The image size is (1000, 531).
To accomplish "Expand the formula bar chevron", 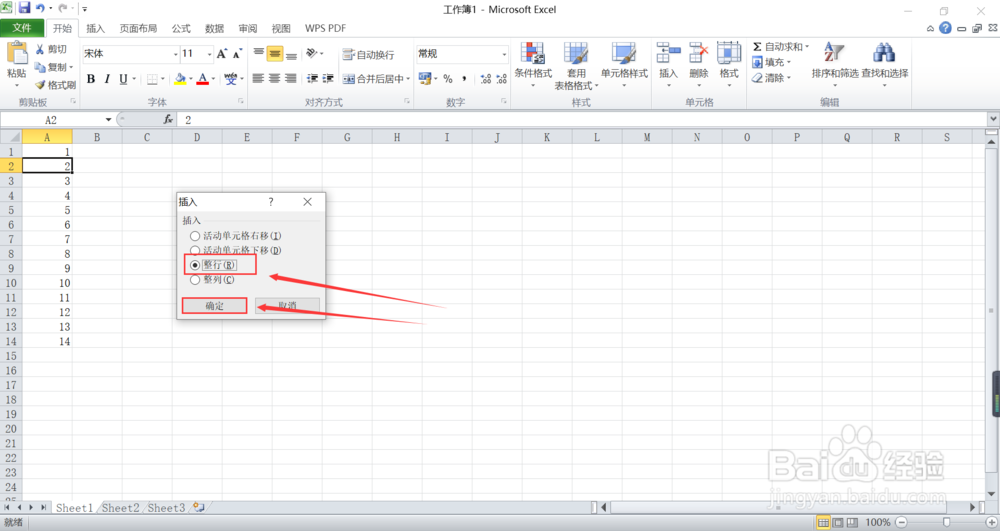I will (x=993, y=119).
